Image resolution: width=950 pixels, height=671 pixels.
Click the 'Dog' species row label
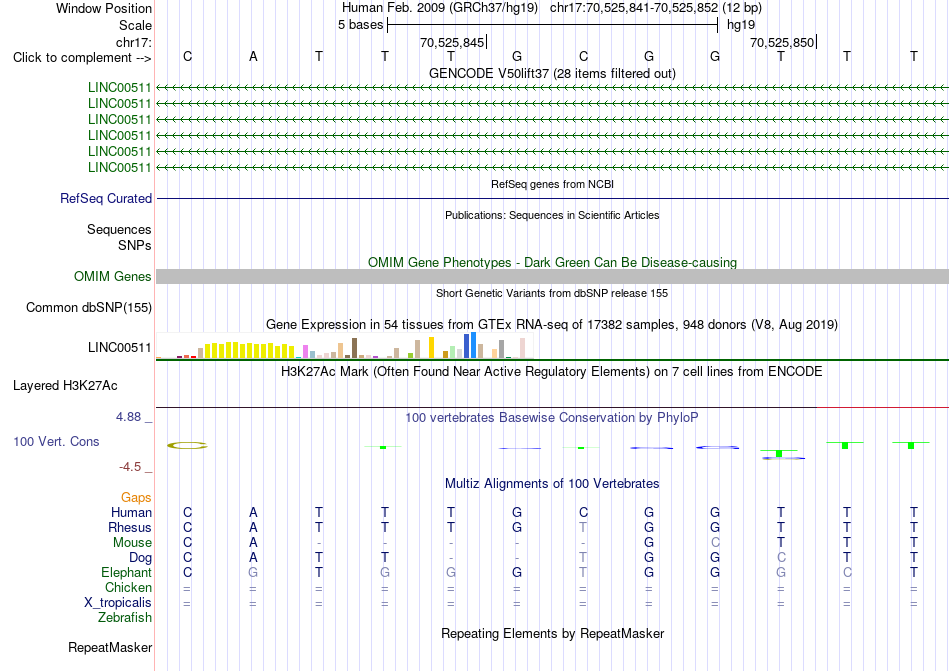[x=140, y=558]
